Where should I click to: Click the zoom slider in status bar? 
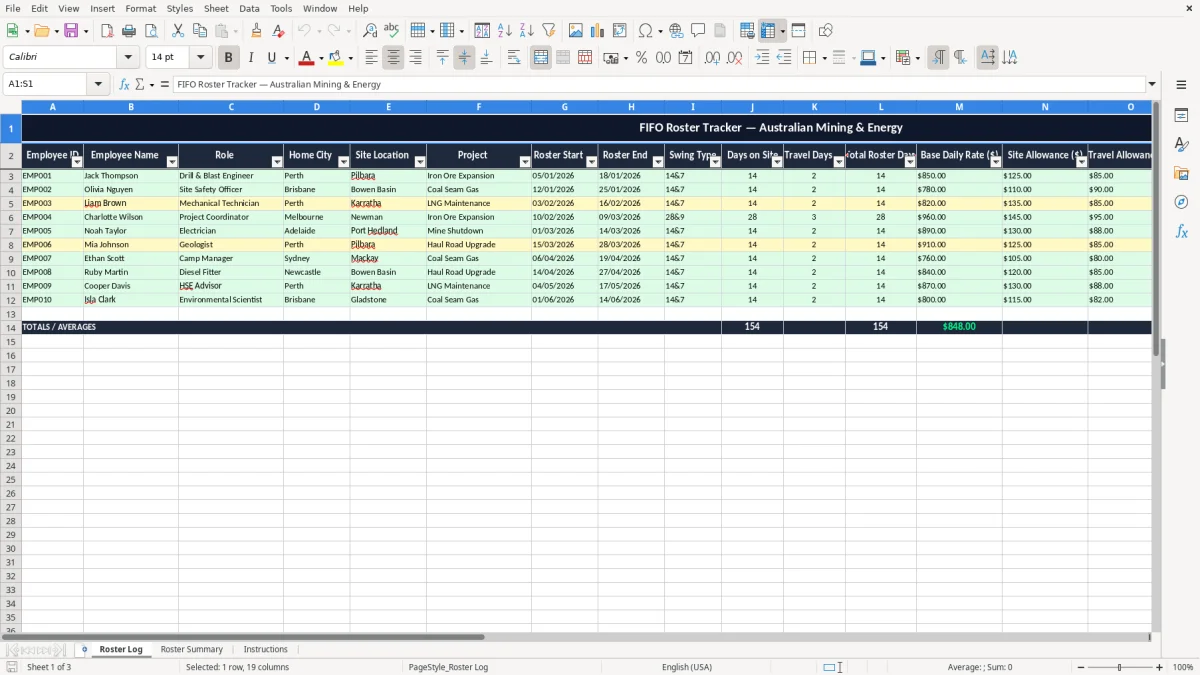1119,667
